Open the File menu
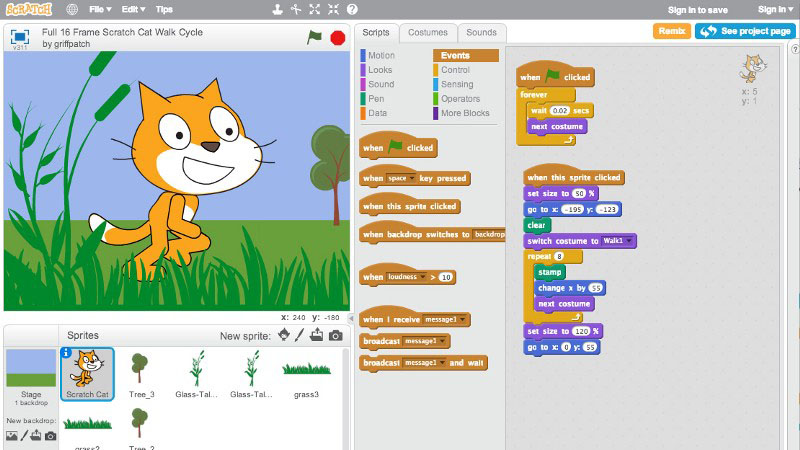The height and width of the screenshot is (450, 800). 100,9
